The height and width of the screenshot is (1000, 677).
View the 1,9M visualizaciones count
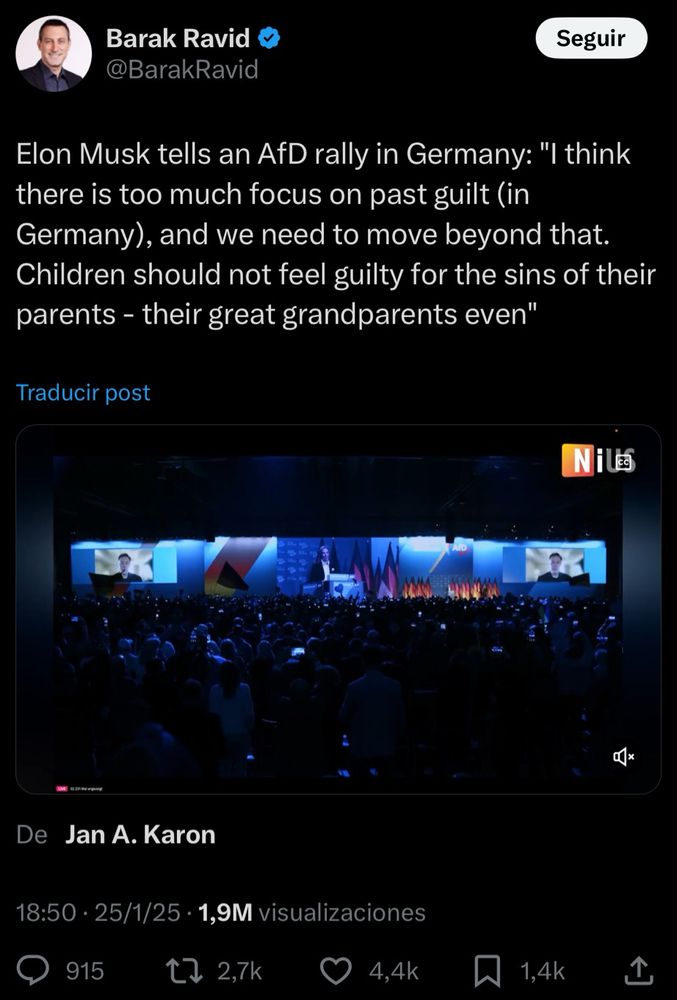pos(312,913)
